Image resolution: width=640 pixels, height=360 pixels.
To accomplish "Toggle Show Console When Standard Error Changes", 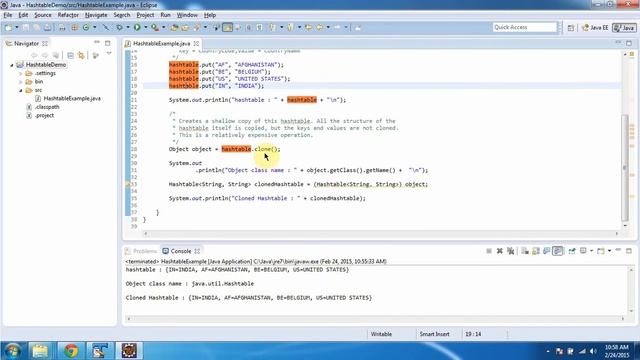I will [x=557, y=251].
